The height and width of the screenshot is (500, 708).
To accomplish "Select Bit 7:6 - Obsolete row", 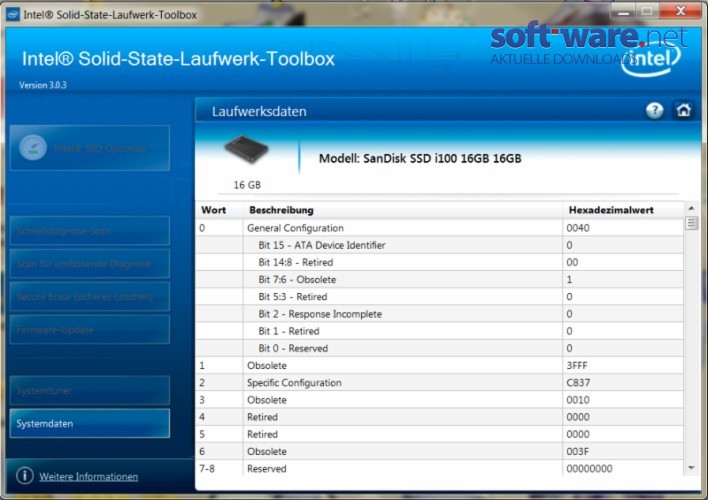I will (x=440, y=279).
